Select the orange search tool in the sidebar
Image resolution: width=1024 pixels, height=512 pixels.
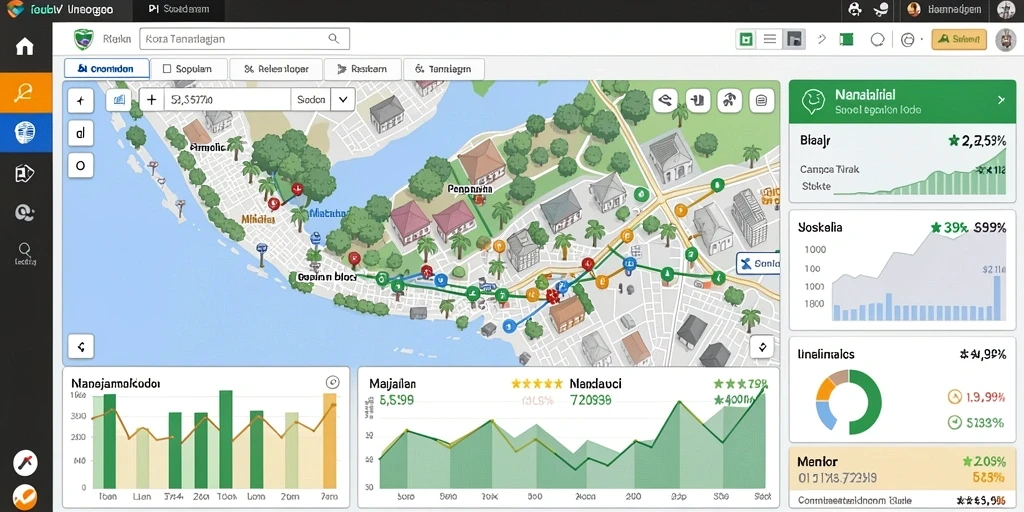click(x=25, y=93)
